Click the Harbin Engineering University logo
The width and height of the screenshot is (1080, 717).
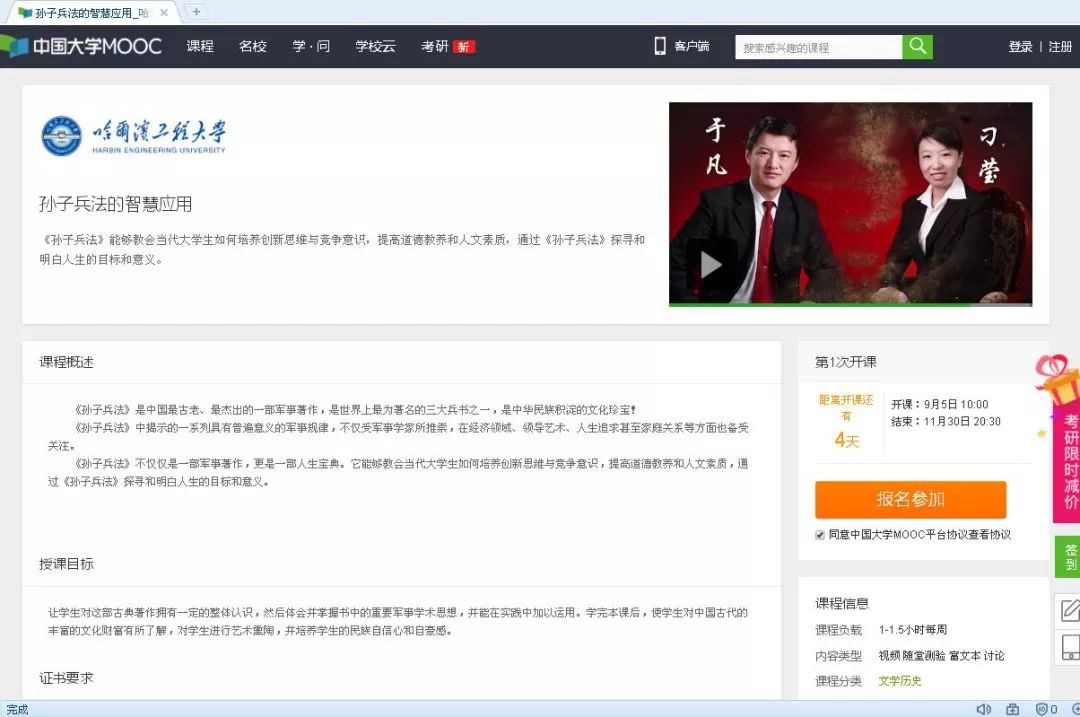133,136
